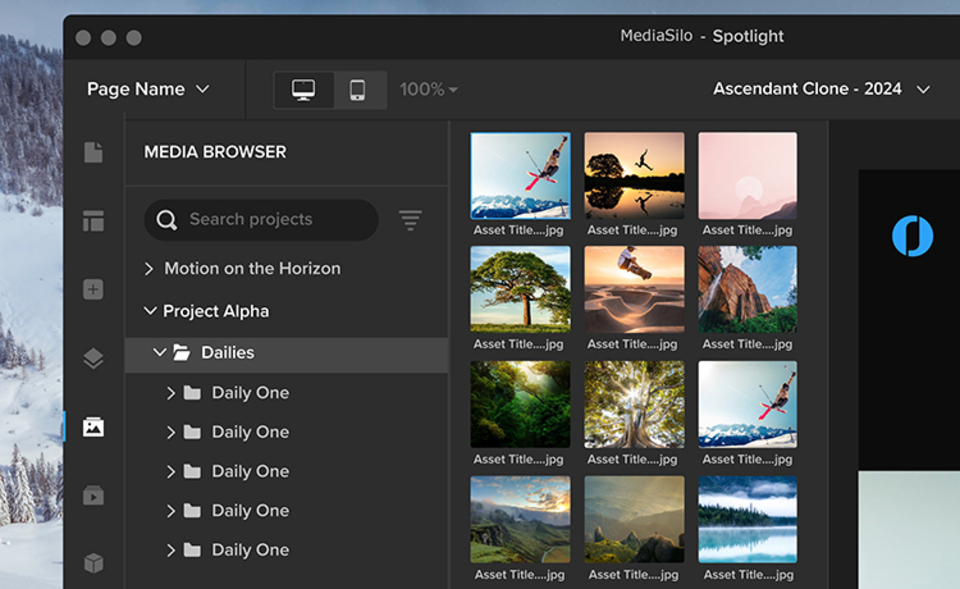960x589 pixels.
Task: Select the Layouts panel icon
Action: (x=92, y=221)
